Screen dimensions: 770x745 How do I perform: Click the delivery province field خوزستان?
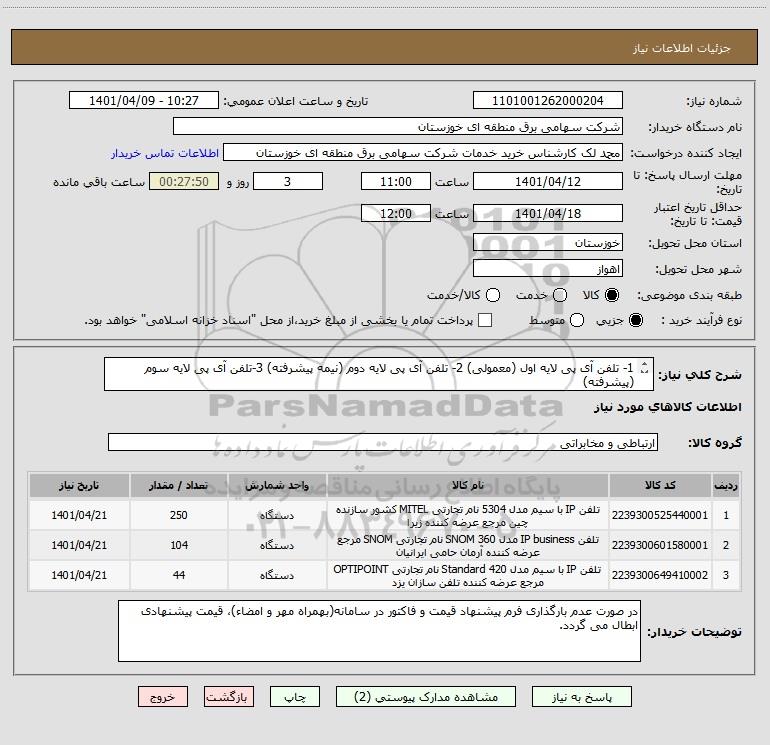pyautogui.click(x=548, y=243)
